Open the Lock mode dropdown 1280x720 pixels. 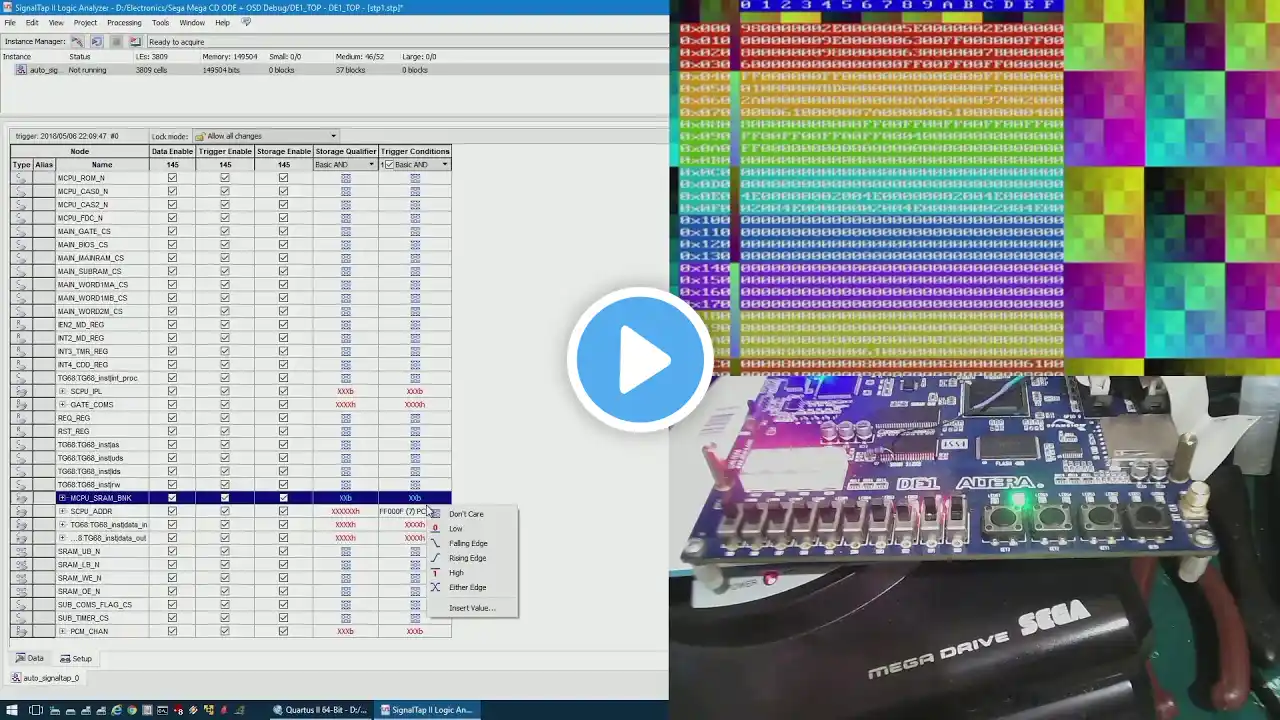click(266, 136)
